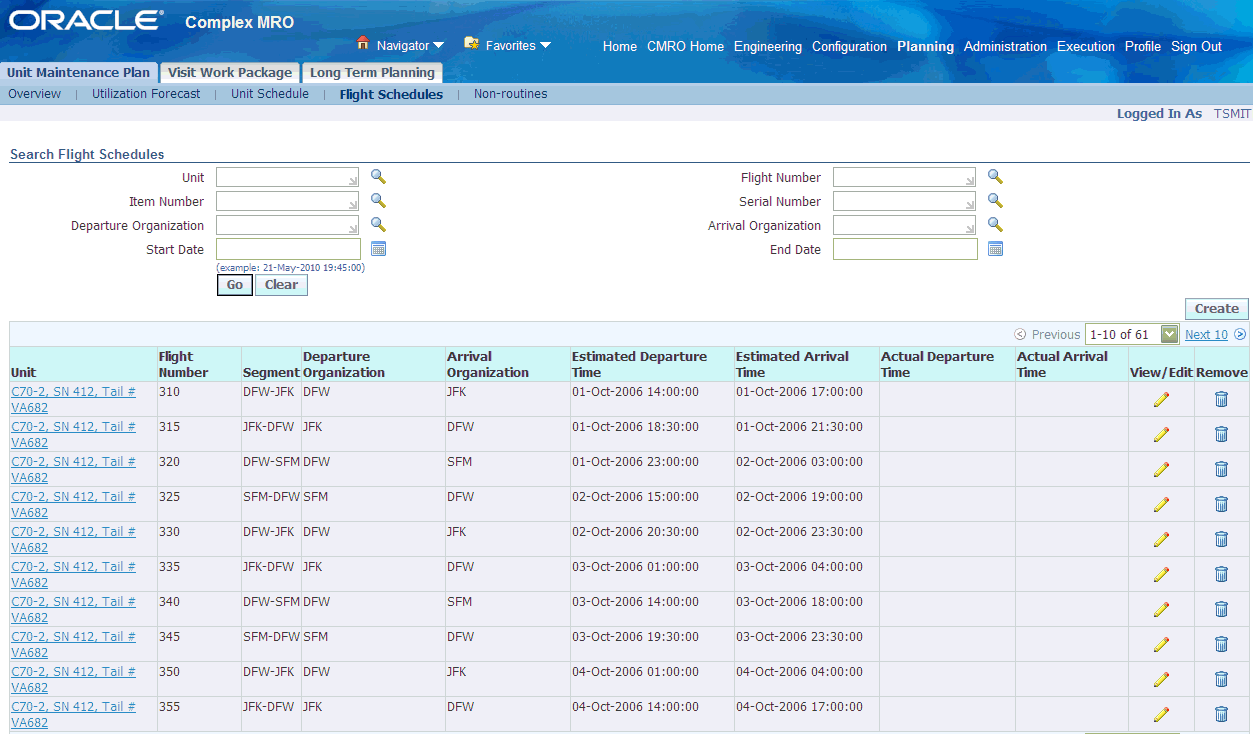Click pencil edit icon for flight 310
The image size is (1253, 735).
point(1161,400)
